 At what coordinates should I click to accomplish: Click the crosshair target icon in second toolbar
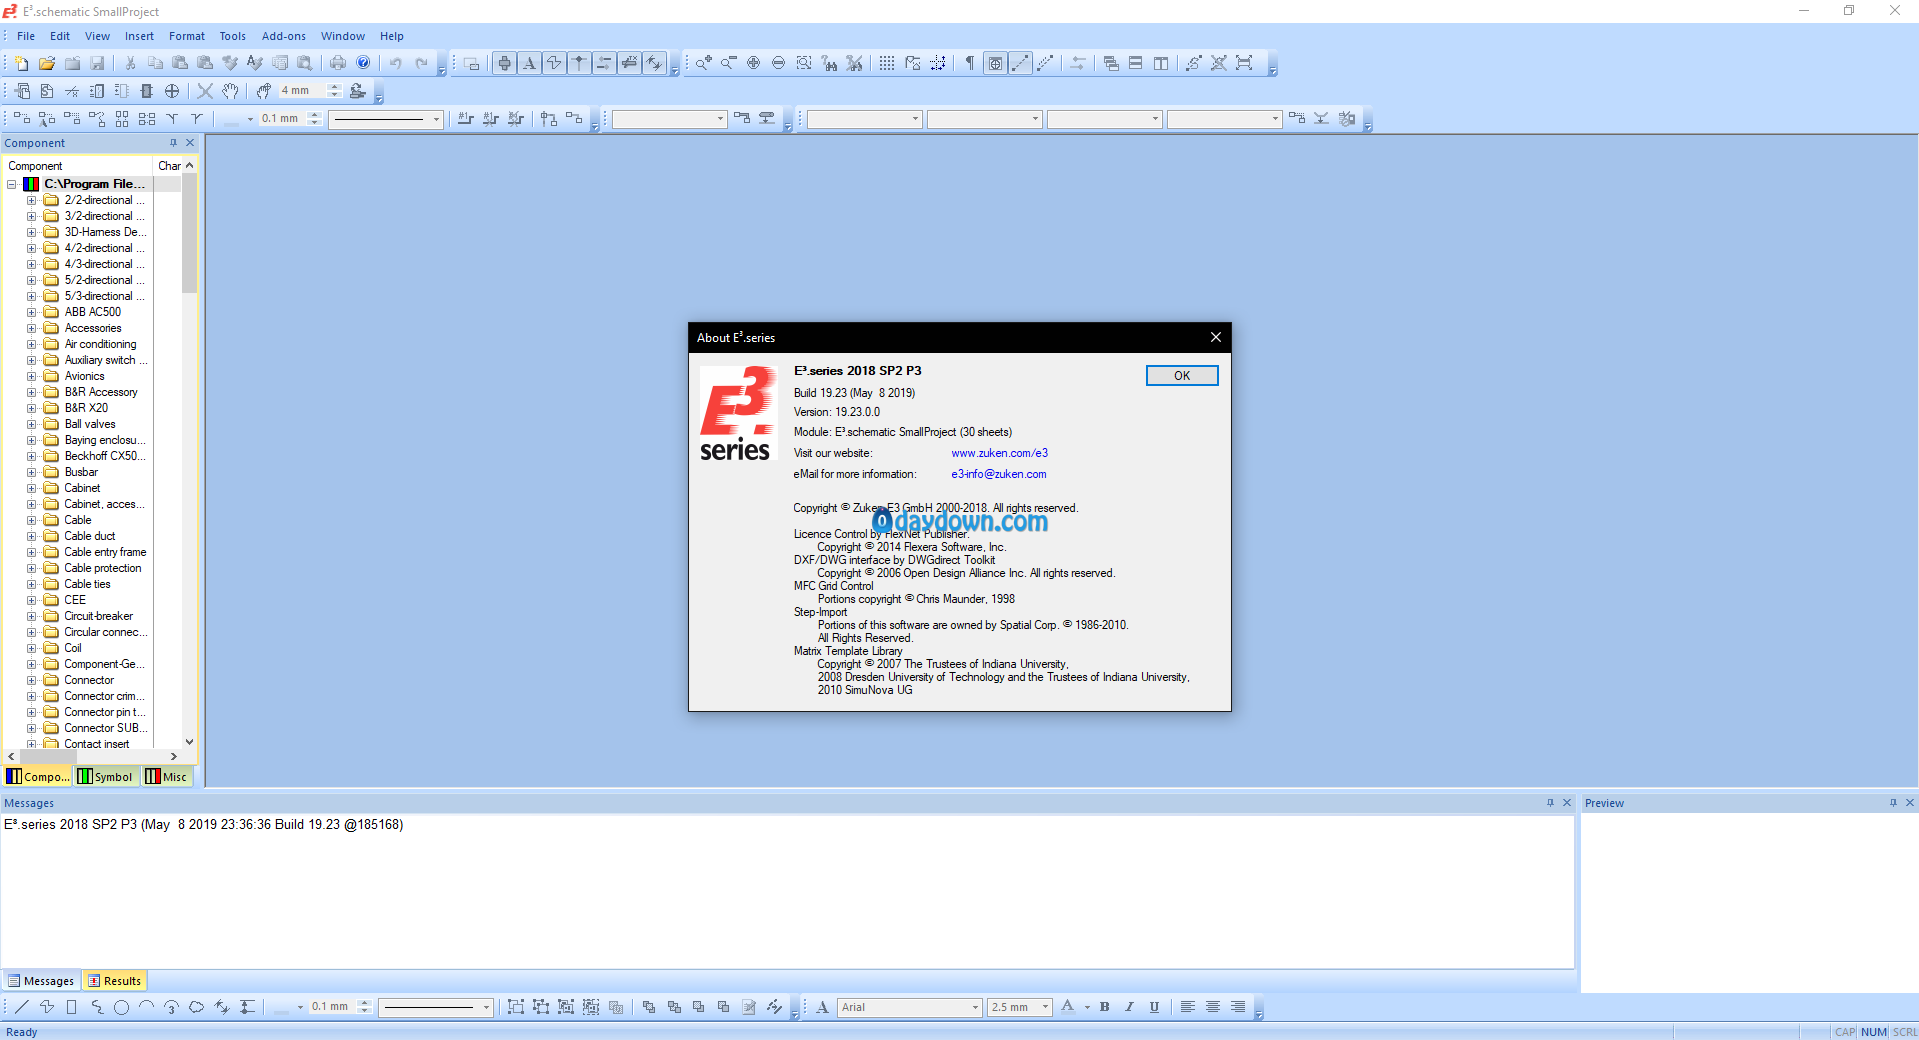(x=172, y=91)
